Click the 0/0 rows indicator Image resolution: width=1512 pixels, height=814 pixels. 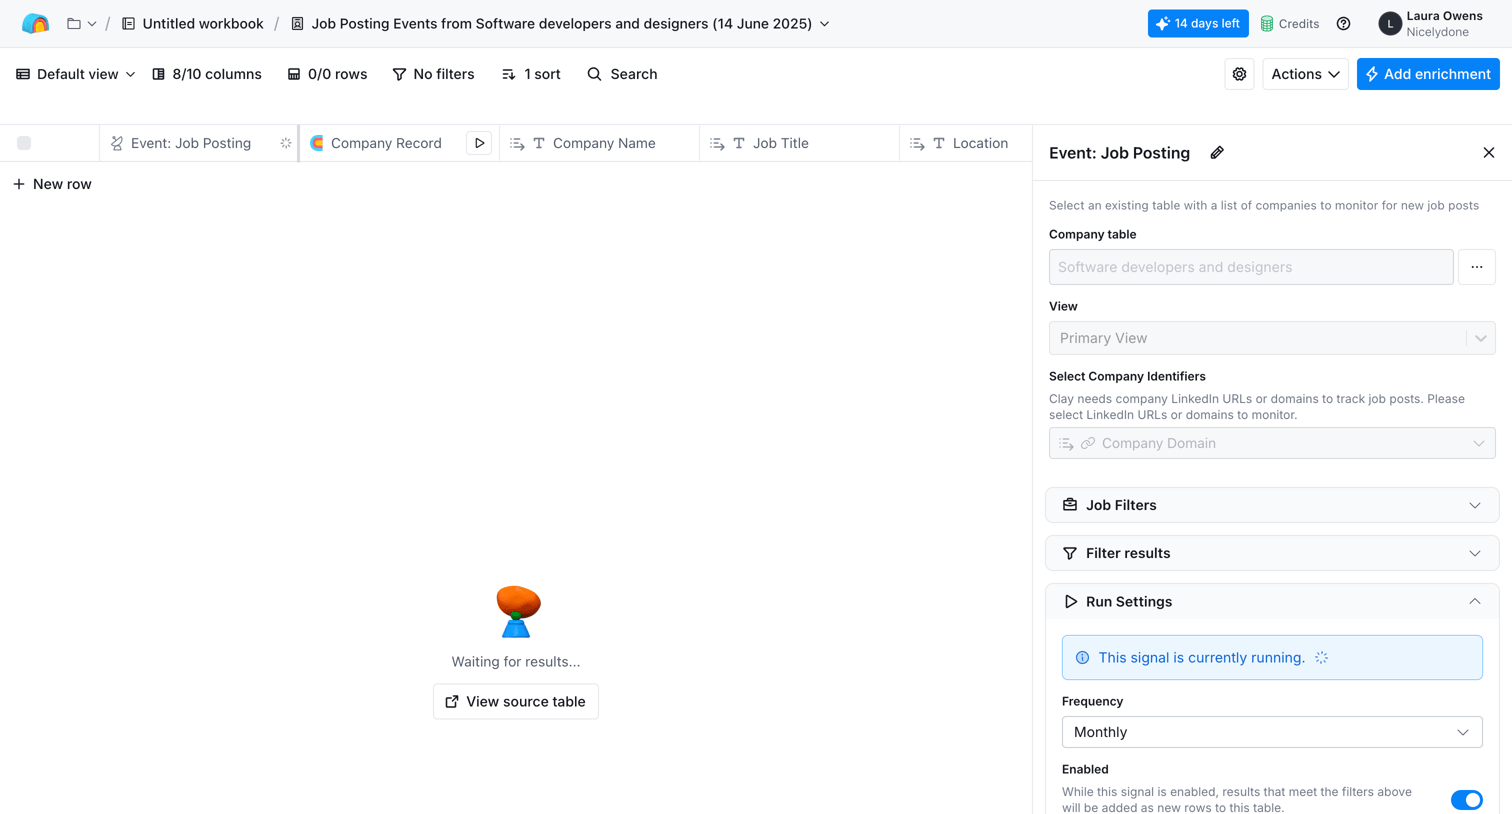coord(327,74)
